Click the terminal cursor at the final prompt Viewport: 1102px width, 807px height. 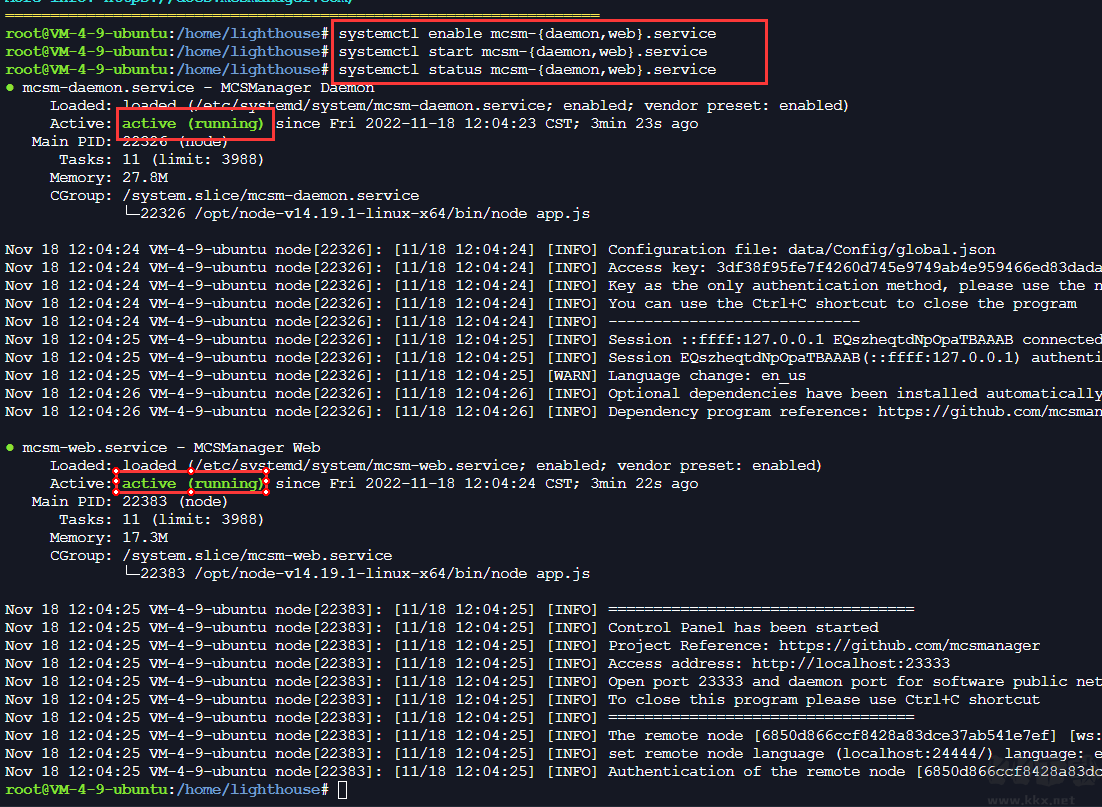click(342, 790)
